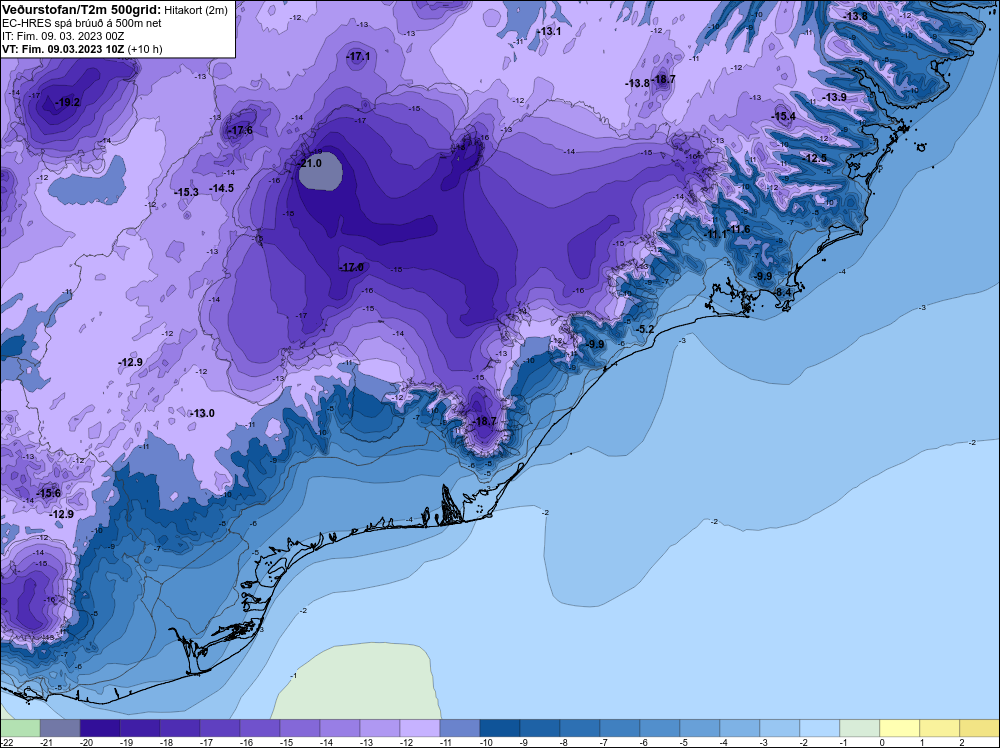Image resolution: width=1000 pixels, height=748 pixels.
Task: Click the -17.1 temperature value
Action: pos(358,57)
